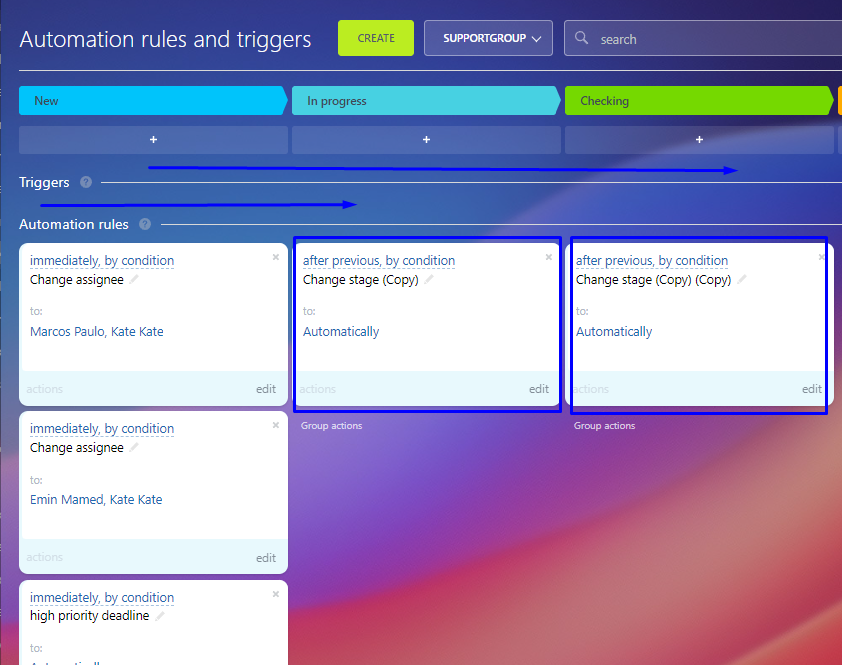The height and width of the screenshot is (665, 842).
Task: Click pencil icon next to high priority deadline
Action: tap(160, 616)
